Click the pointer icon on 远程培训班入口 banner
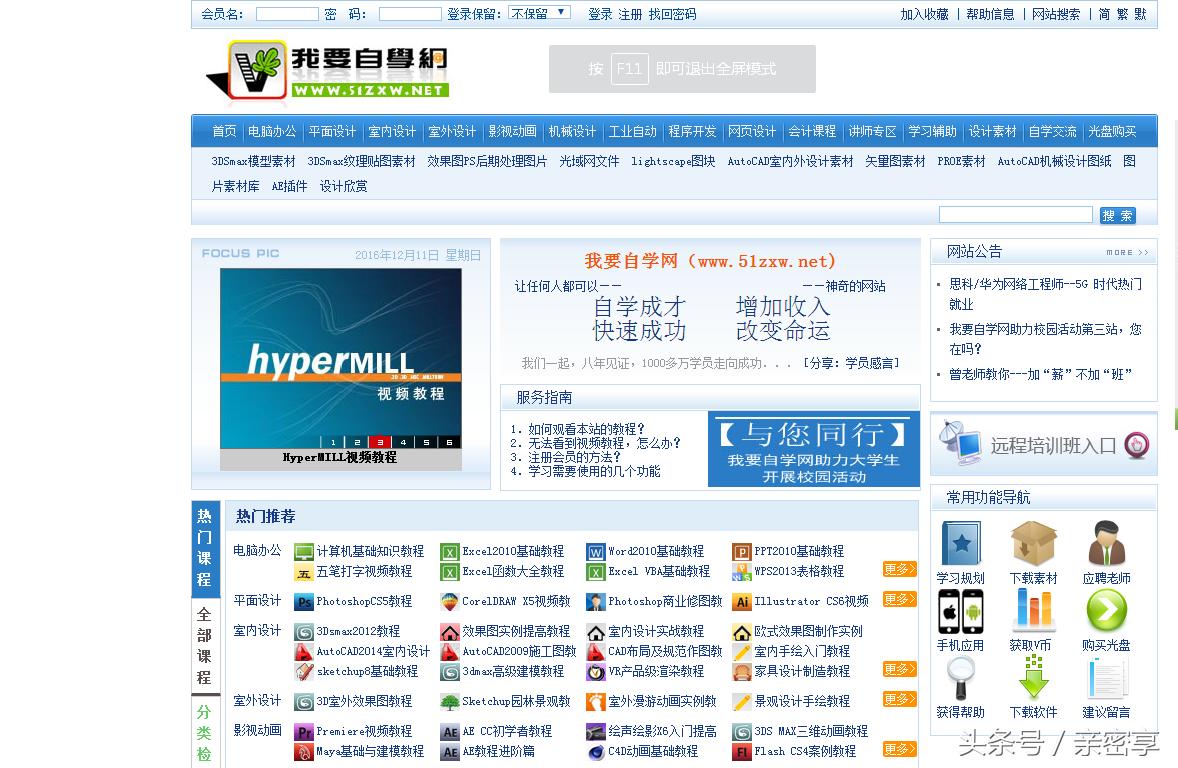This screenshot has height=768, width=1178. (1136, 445)
